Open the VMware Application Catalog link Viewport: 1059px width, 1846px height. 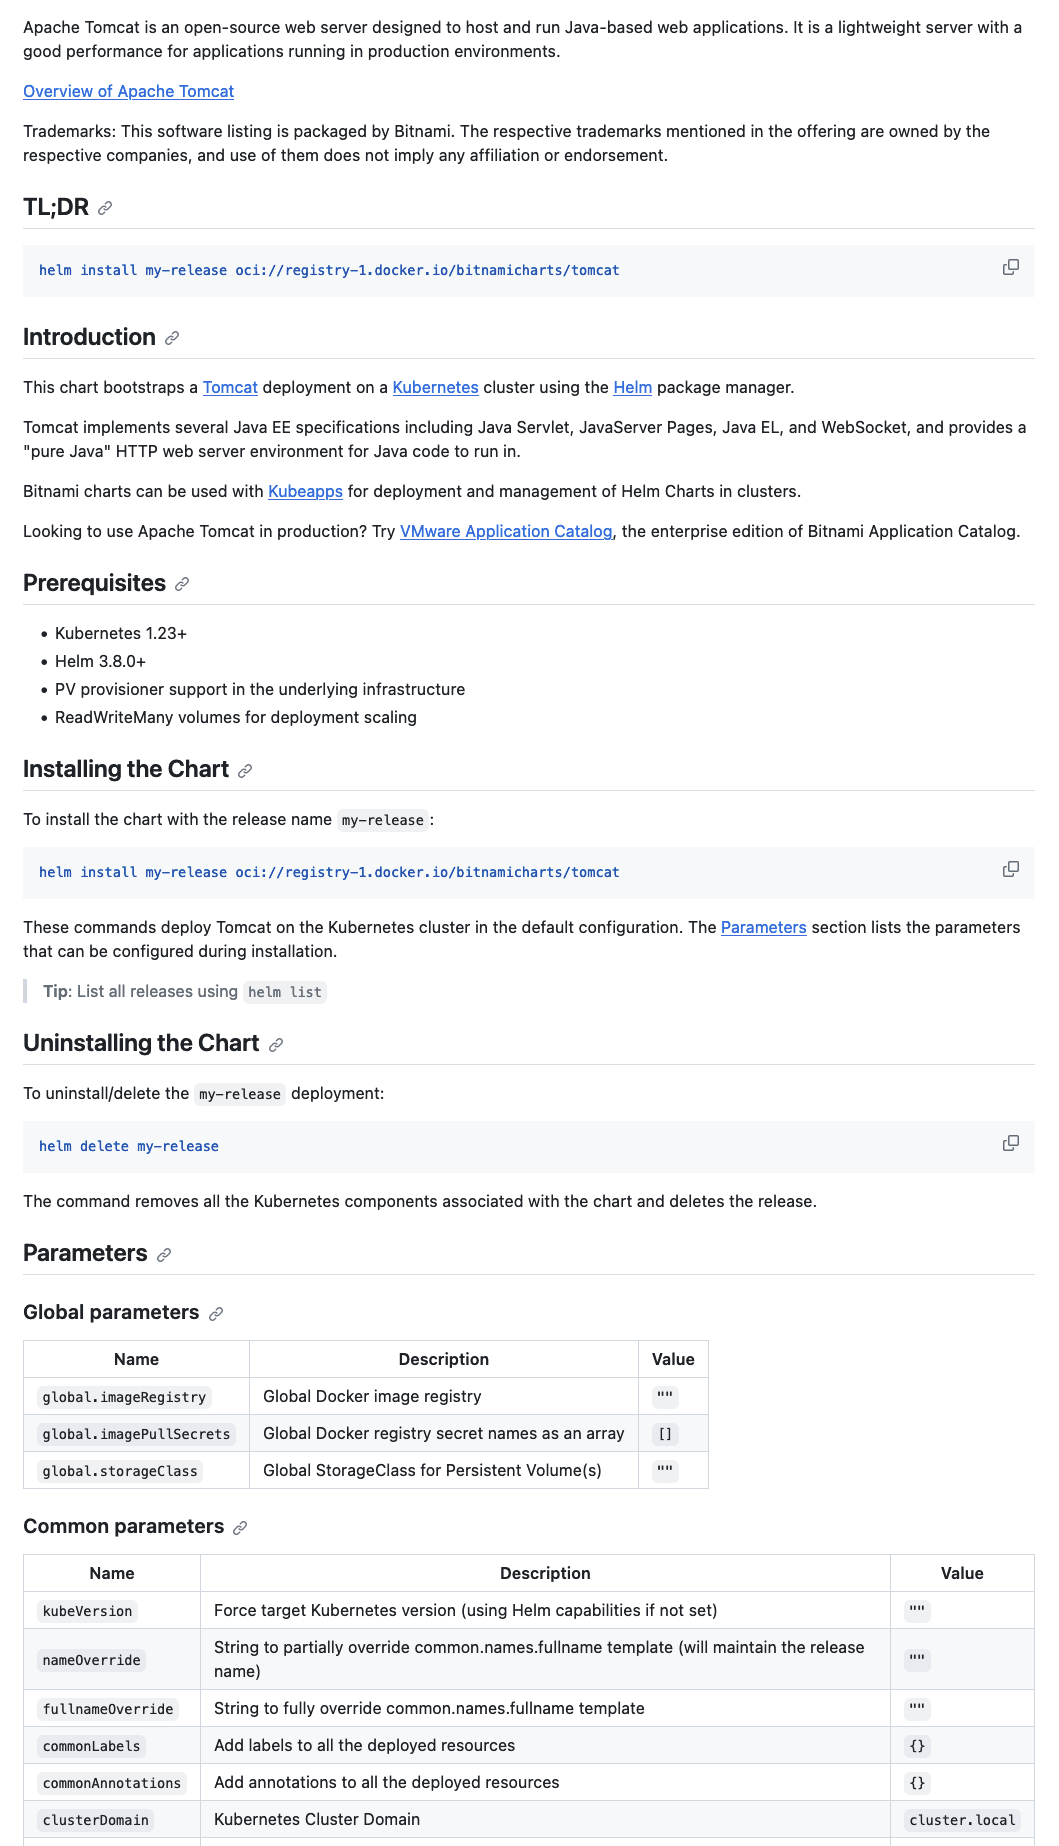click(506, 531)
